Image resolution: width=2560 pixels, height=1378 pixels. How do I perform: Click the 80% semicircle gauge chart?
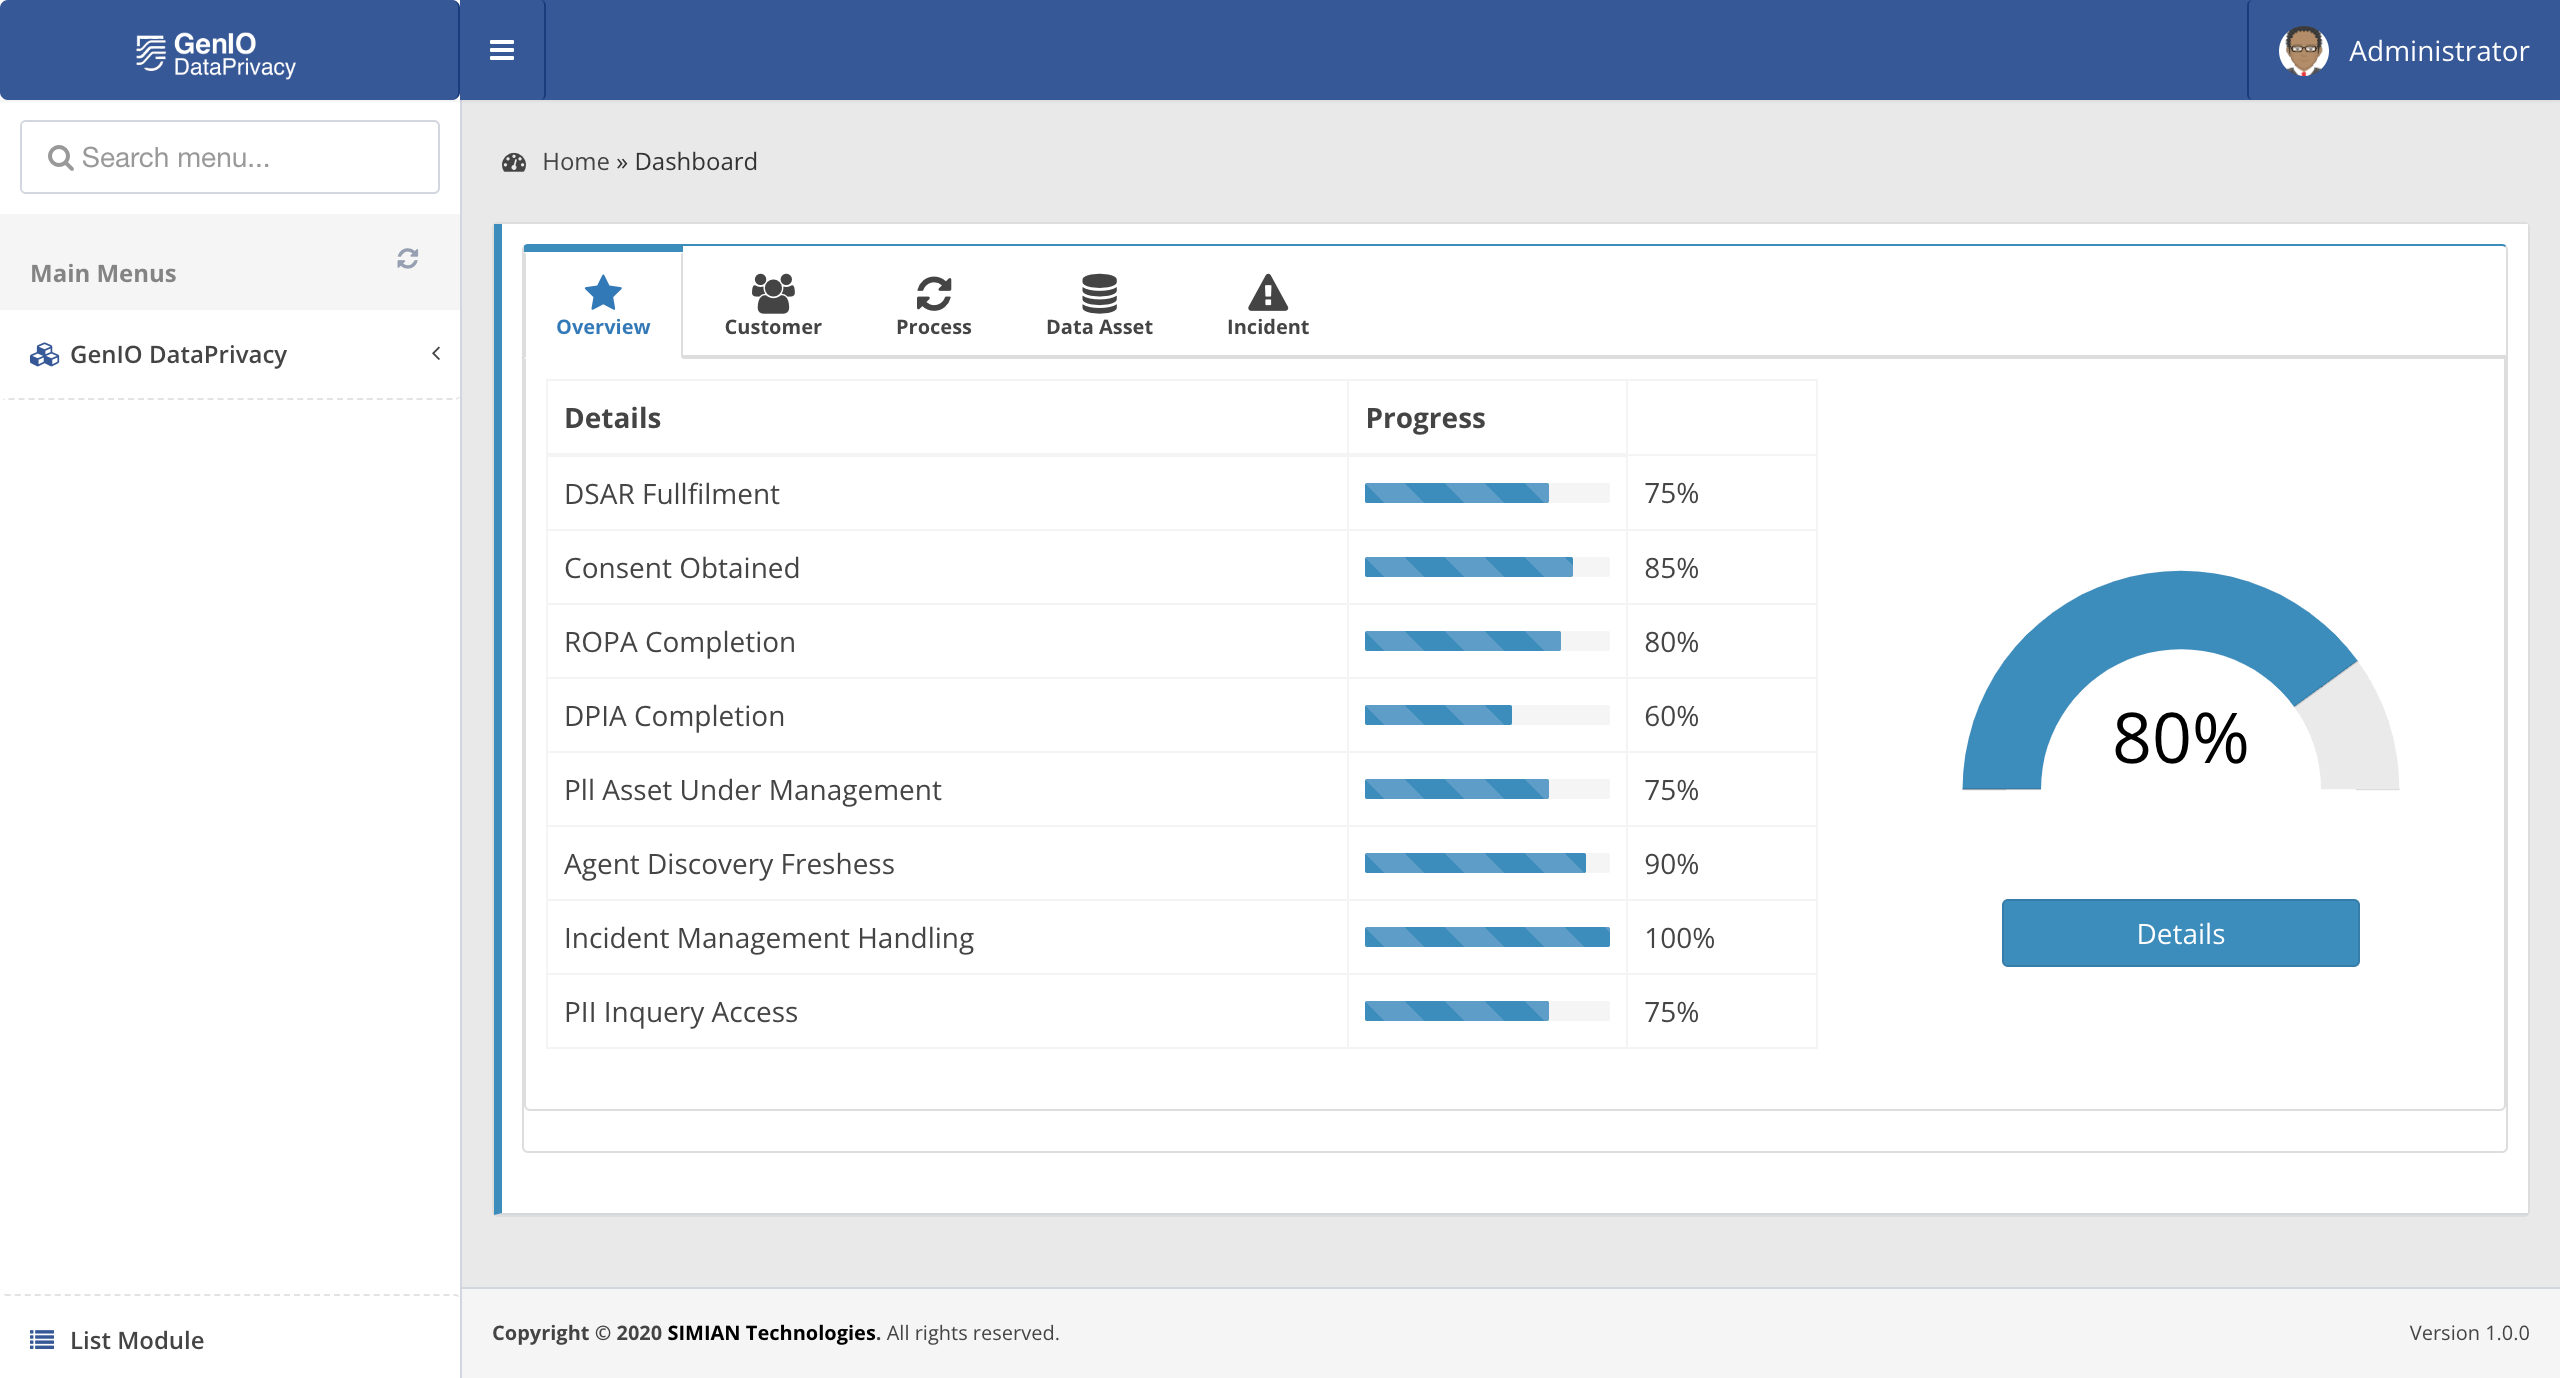pyautogui.click(x=2180, y=680)
